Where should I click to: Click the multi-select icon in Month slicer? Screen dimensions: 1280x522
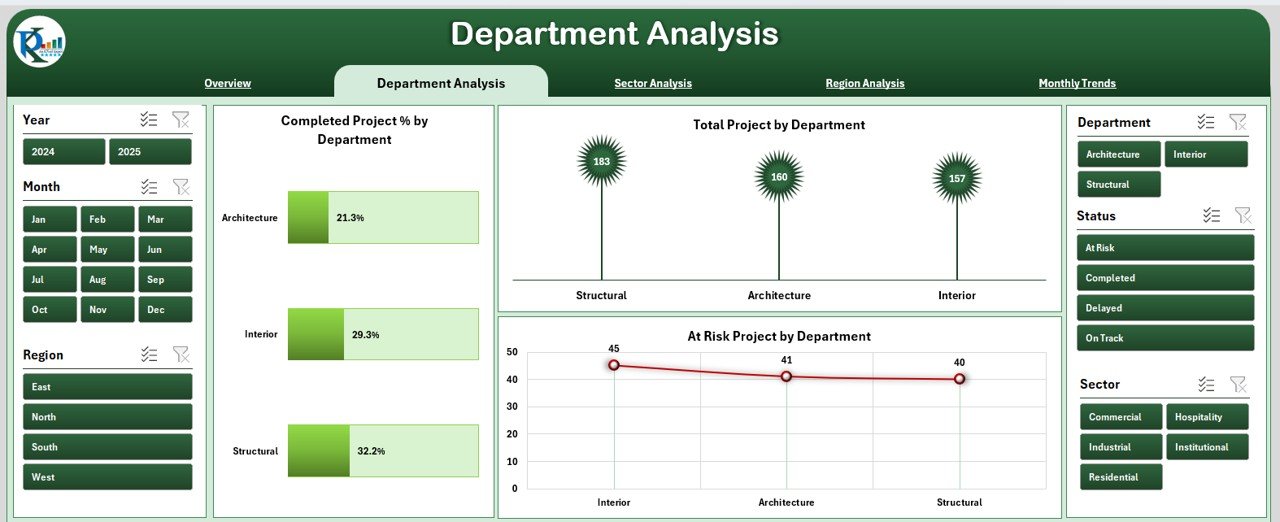(149, 187)
